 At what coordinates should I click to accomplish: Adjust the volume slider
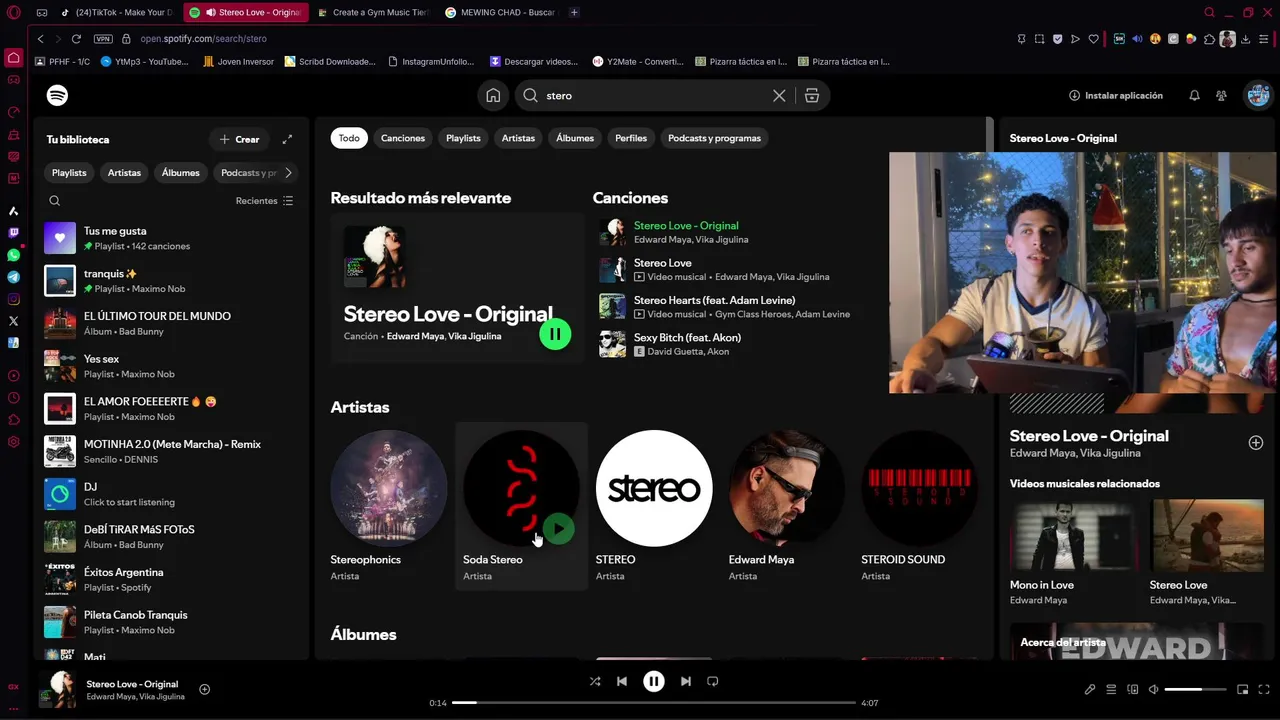(x=1195, y=689)
